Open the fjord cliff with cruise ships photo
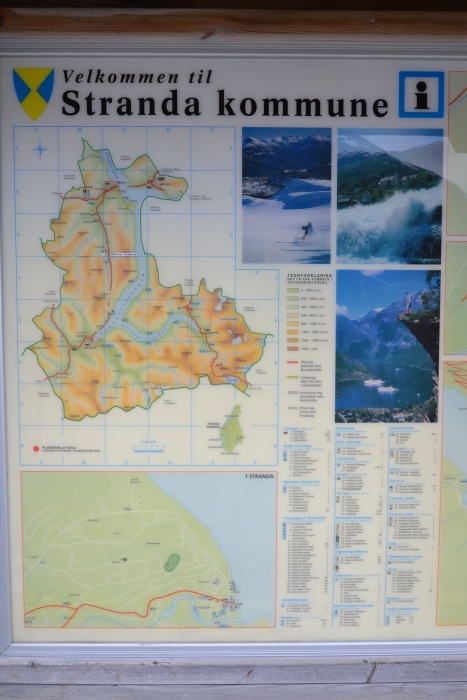 pyautogui.click(x=388, y=346)
